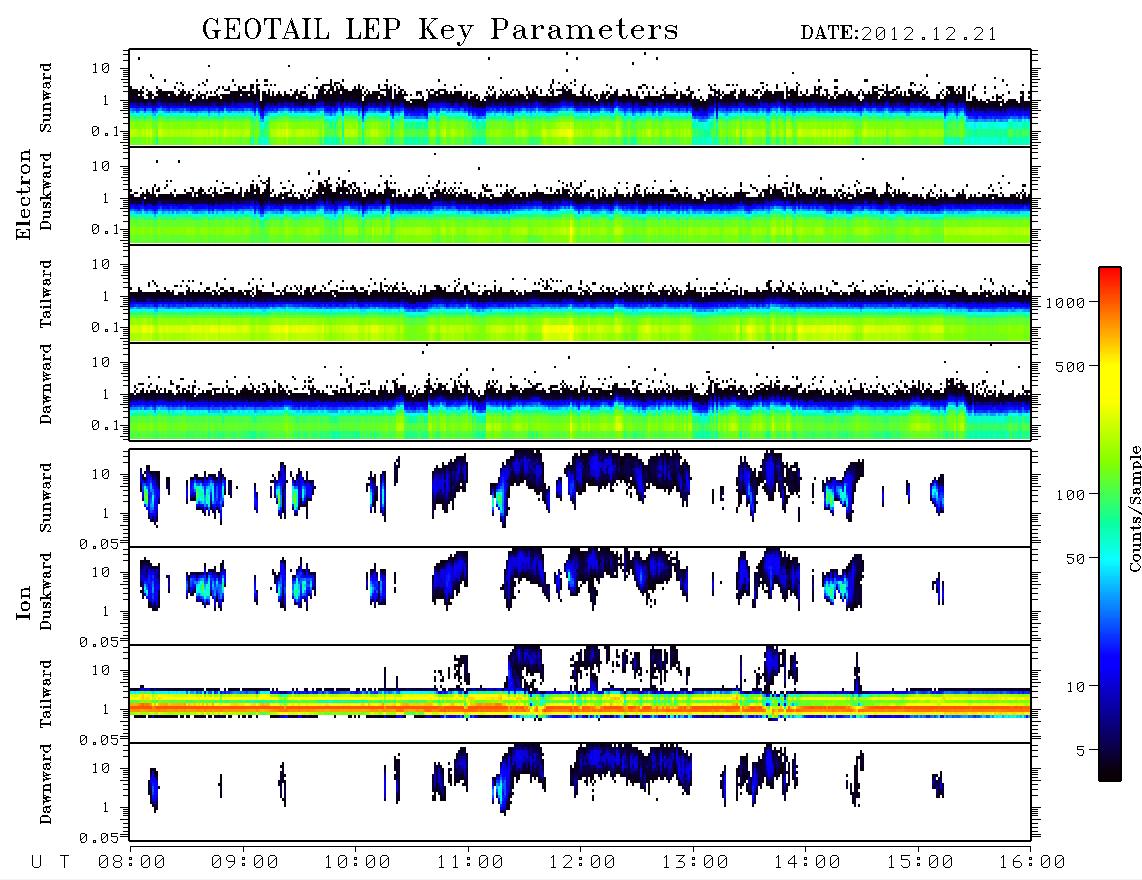Click the Ion Duskward direction label

click(x=46, y=591)
